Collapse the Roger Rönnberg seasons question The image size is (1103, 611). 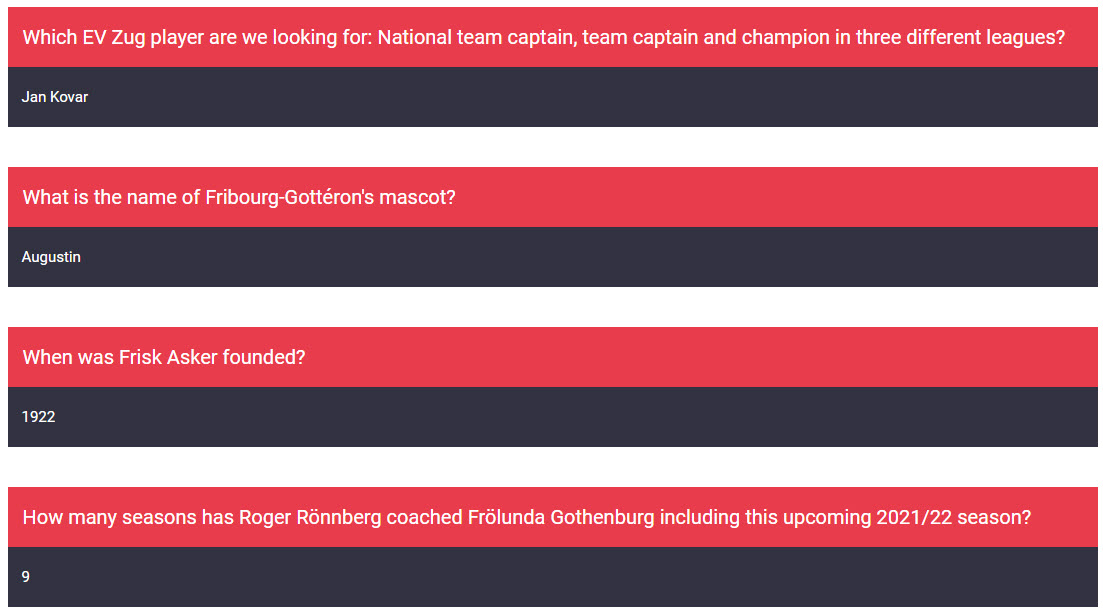[526, 517]
